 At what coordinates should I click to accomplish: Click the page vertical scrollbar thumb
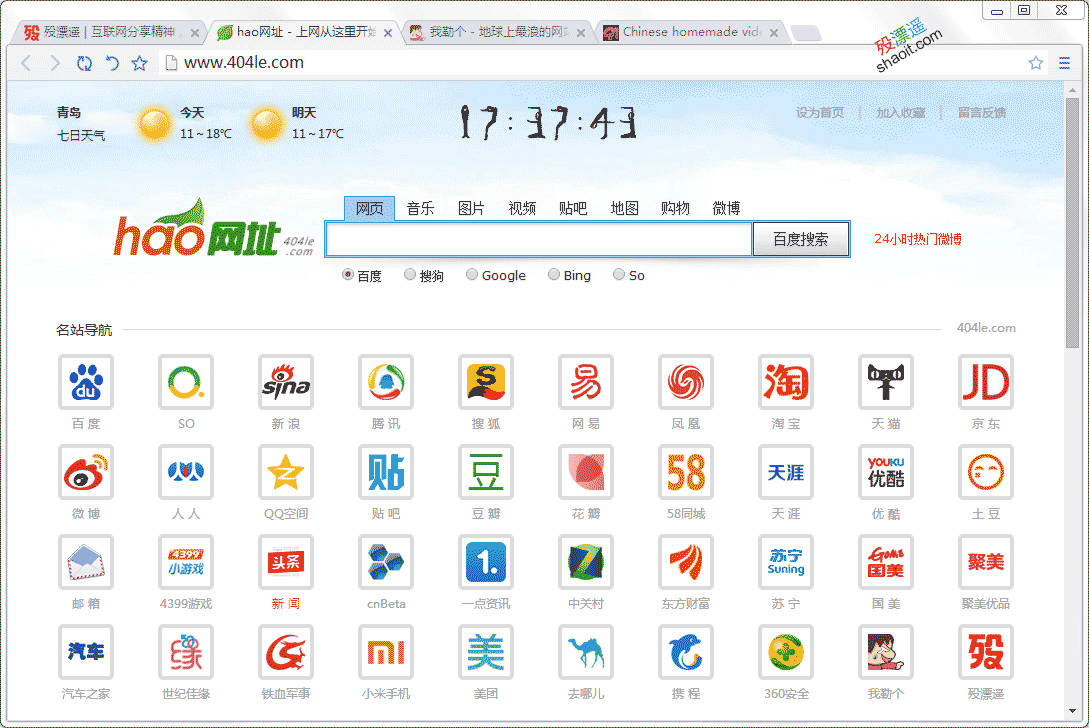pyautogui.click(x=1072, y=222)
